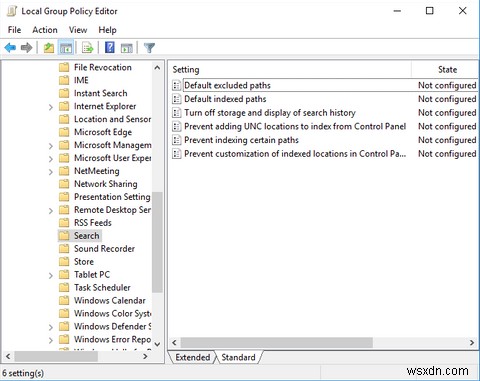Select the Default excluded paths setting
Image resolution: width=480 pixels, height=381 pixels.
tap(227, 85)
